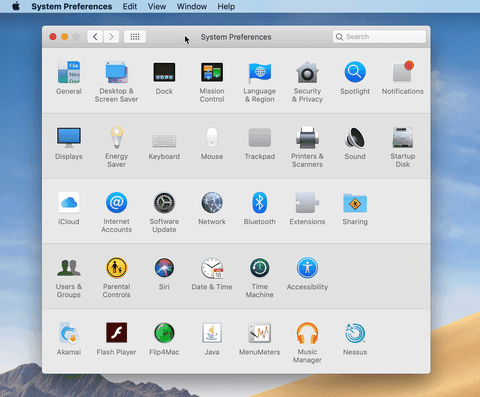Click the Forward navigation arrow button
Screen dimensions: 480x397
tap(111, 37)
